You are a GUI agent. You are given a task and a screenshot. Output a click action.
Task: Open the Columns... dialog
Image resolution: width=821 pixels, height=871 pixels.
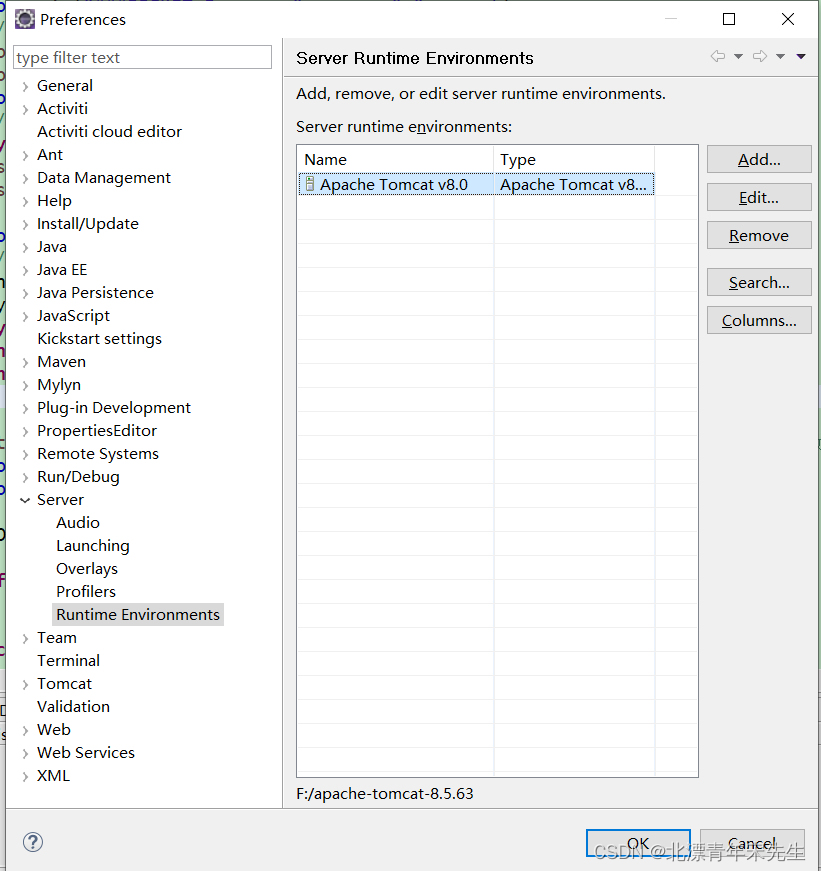pyautogui.click(x=758, y=320)
